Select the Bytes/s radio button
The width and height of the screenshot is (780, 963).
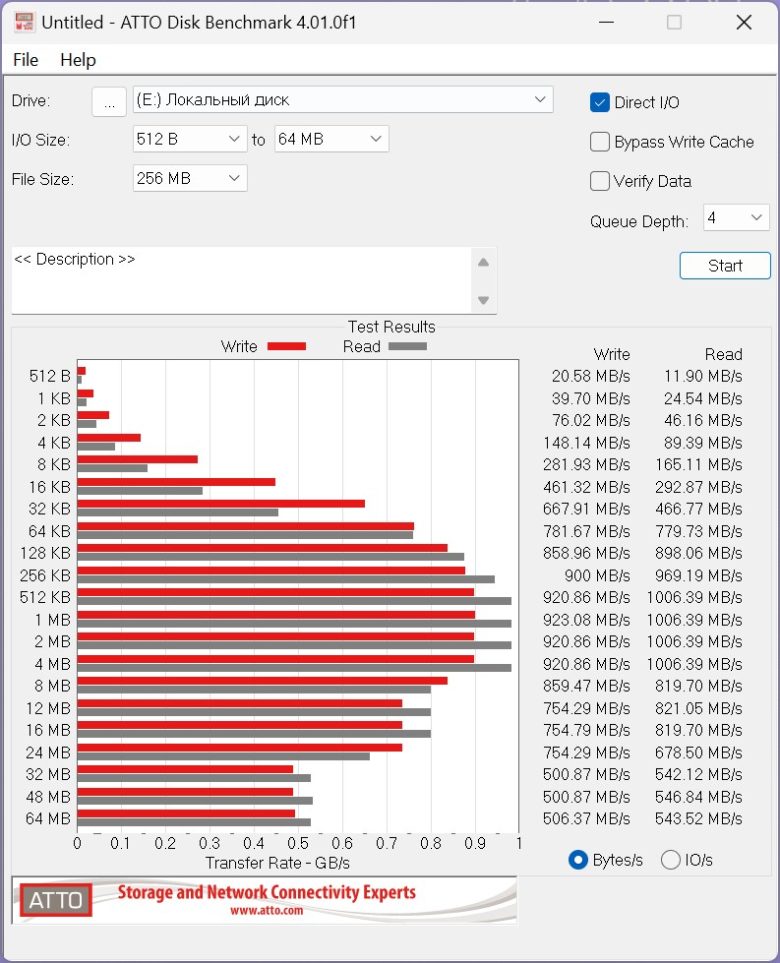(x=578, y=860)
